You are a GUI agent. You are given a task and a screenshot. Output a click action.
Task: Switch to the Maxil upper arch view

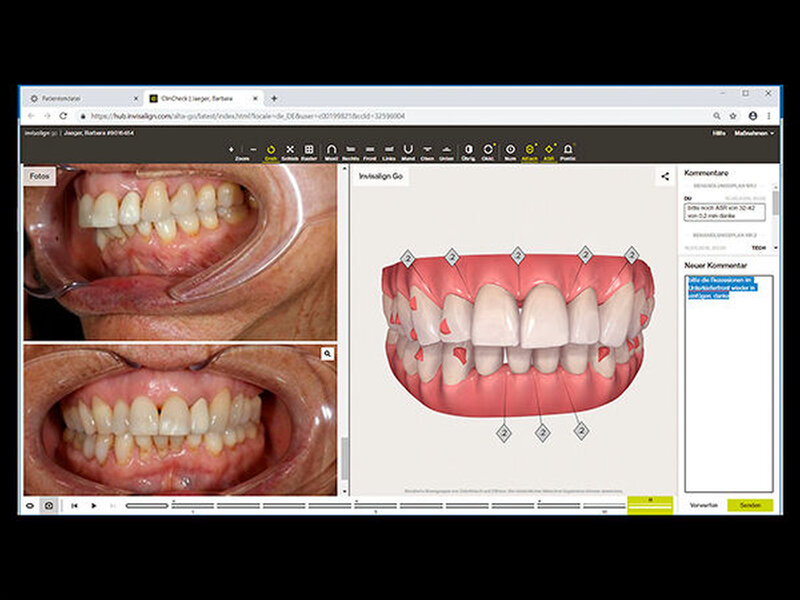(331, 152)
